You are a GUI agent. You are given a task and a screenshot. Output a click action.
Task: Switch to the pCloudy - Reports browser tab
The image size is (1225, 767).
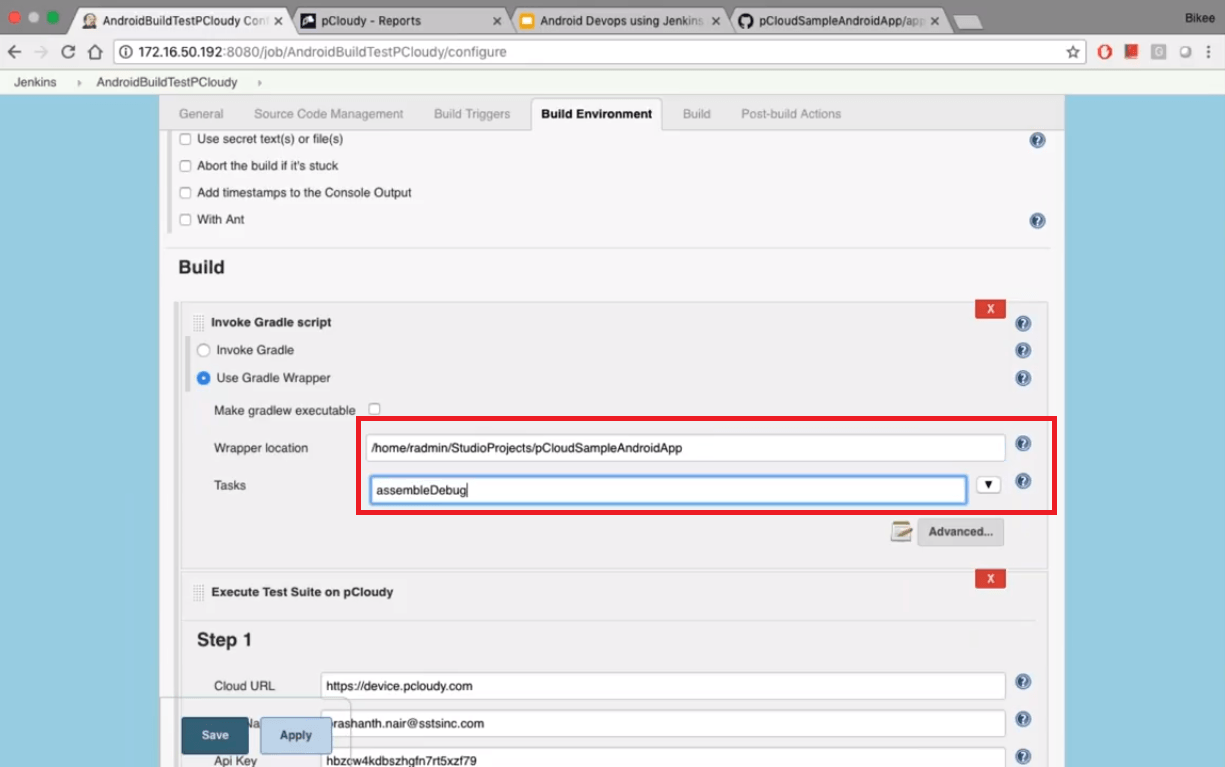(x=398, y=21)
